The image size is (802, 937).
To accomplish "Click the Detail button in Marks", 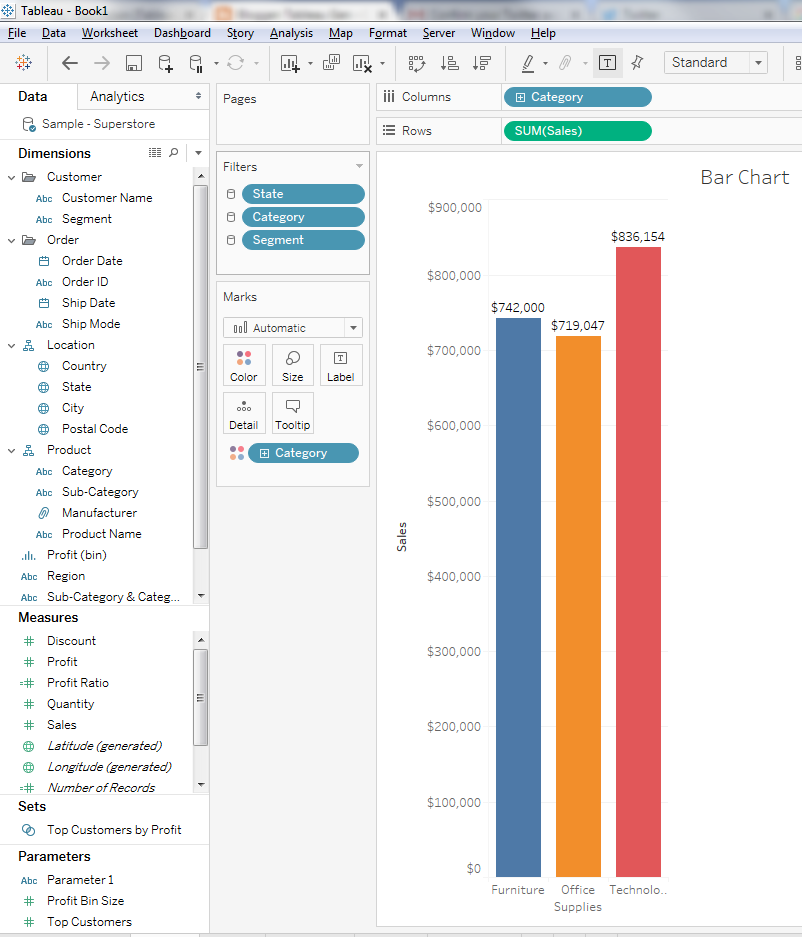I will [244, 412].
